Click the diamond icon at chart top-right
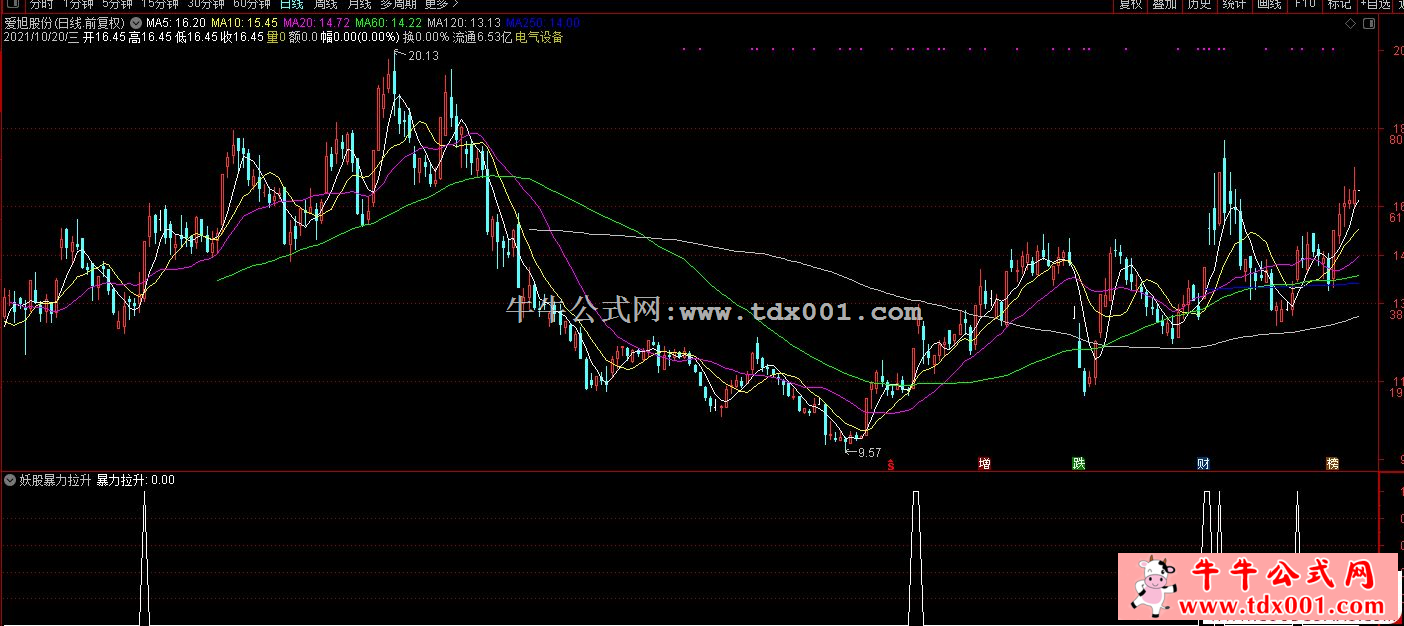Image resolution: width=1404 pixels, height=626 pixels. (x=1352, y=22)
